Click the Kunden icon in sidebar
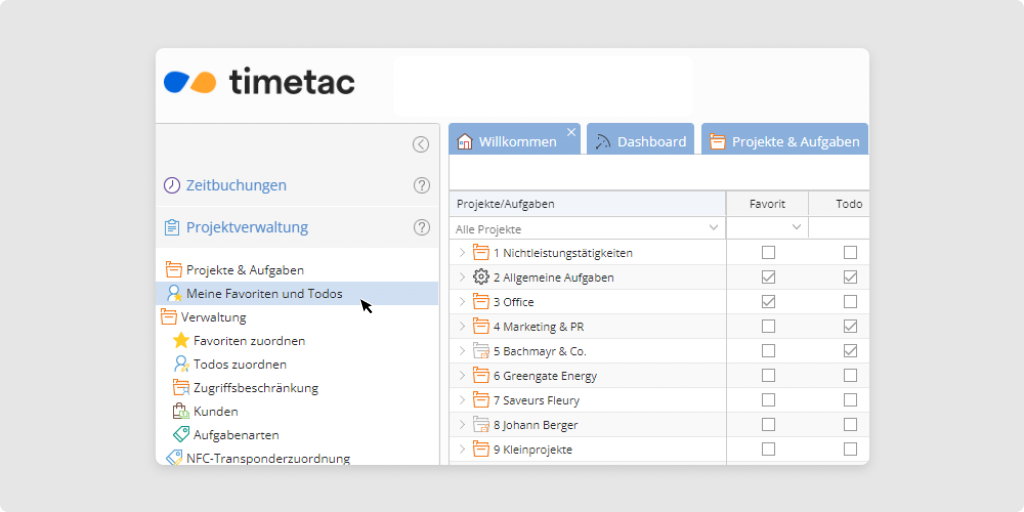Screen dimensions: 1024x512 181,411
